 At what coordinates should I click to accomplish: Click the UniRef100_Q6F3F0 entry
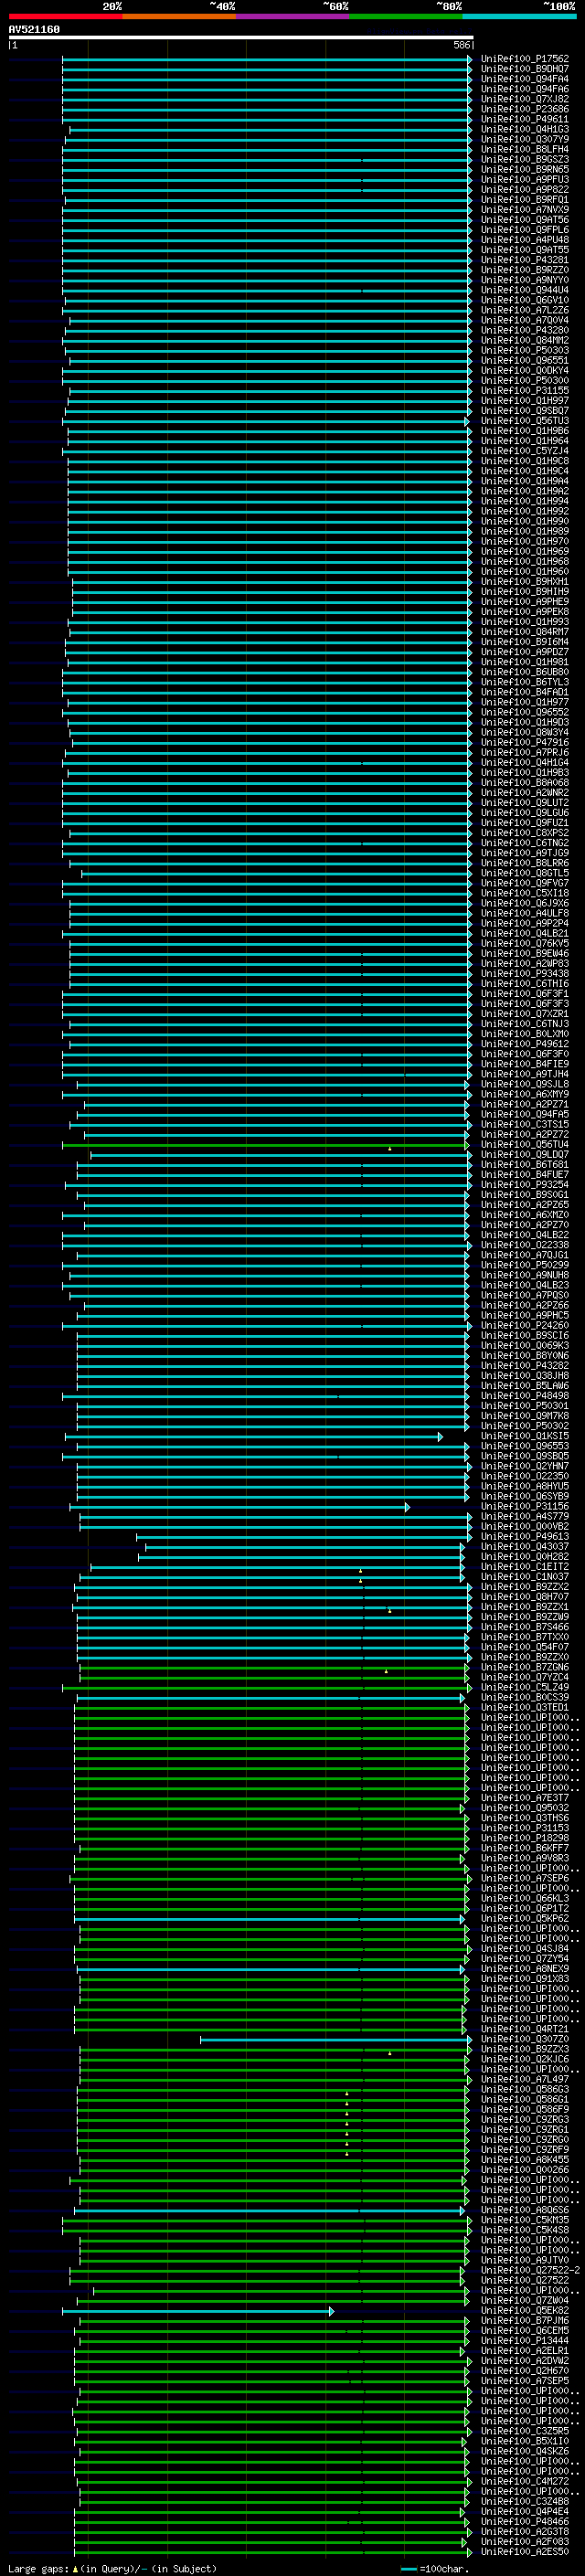tap(524, 1054)
